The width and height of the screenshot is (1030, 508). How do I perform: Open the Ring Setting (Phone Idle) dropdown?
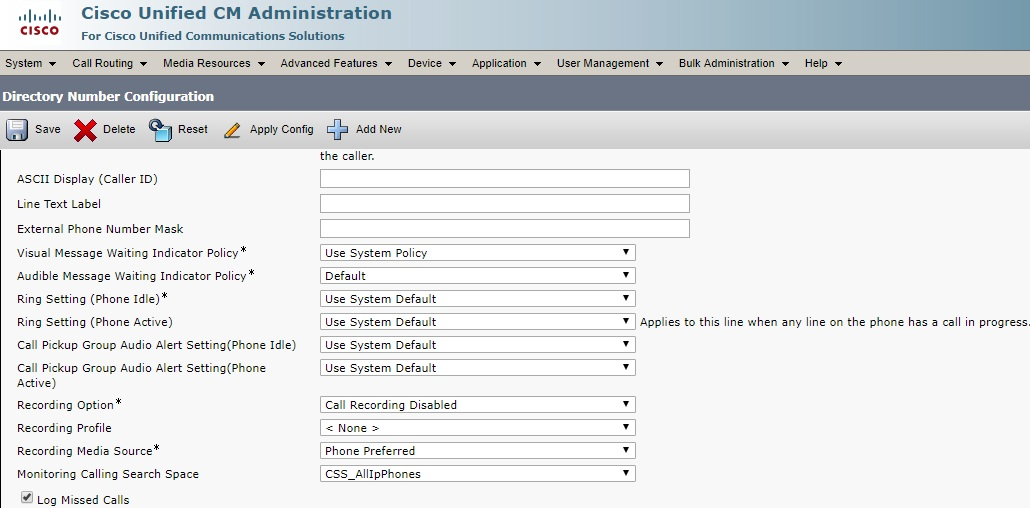coord(477,299)
